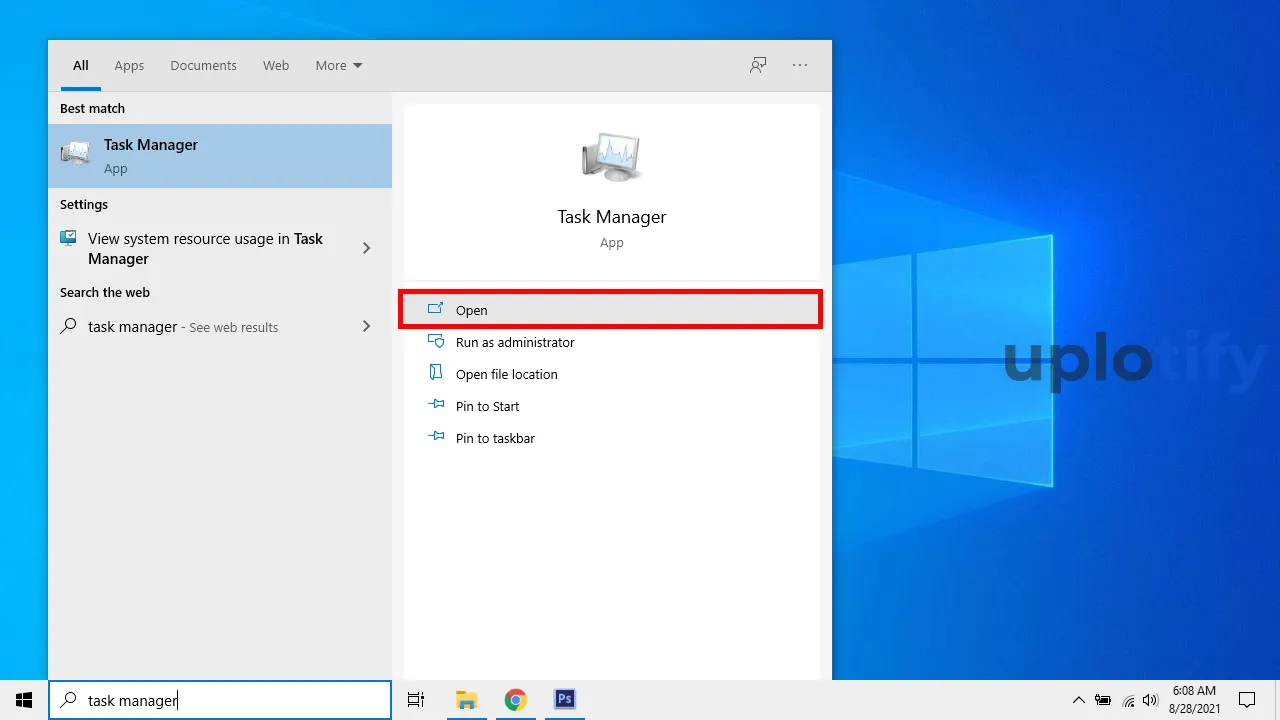The width and height of the screenshot is (1280, 720).
Task: Click the Task View taskbar icon
Action: pyautogui.click(x=416, y=700)
